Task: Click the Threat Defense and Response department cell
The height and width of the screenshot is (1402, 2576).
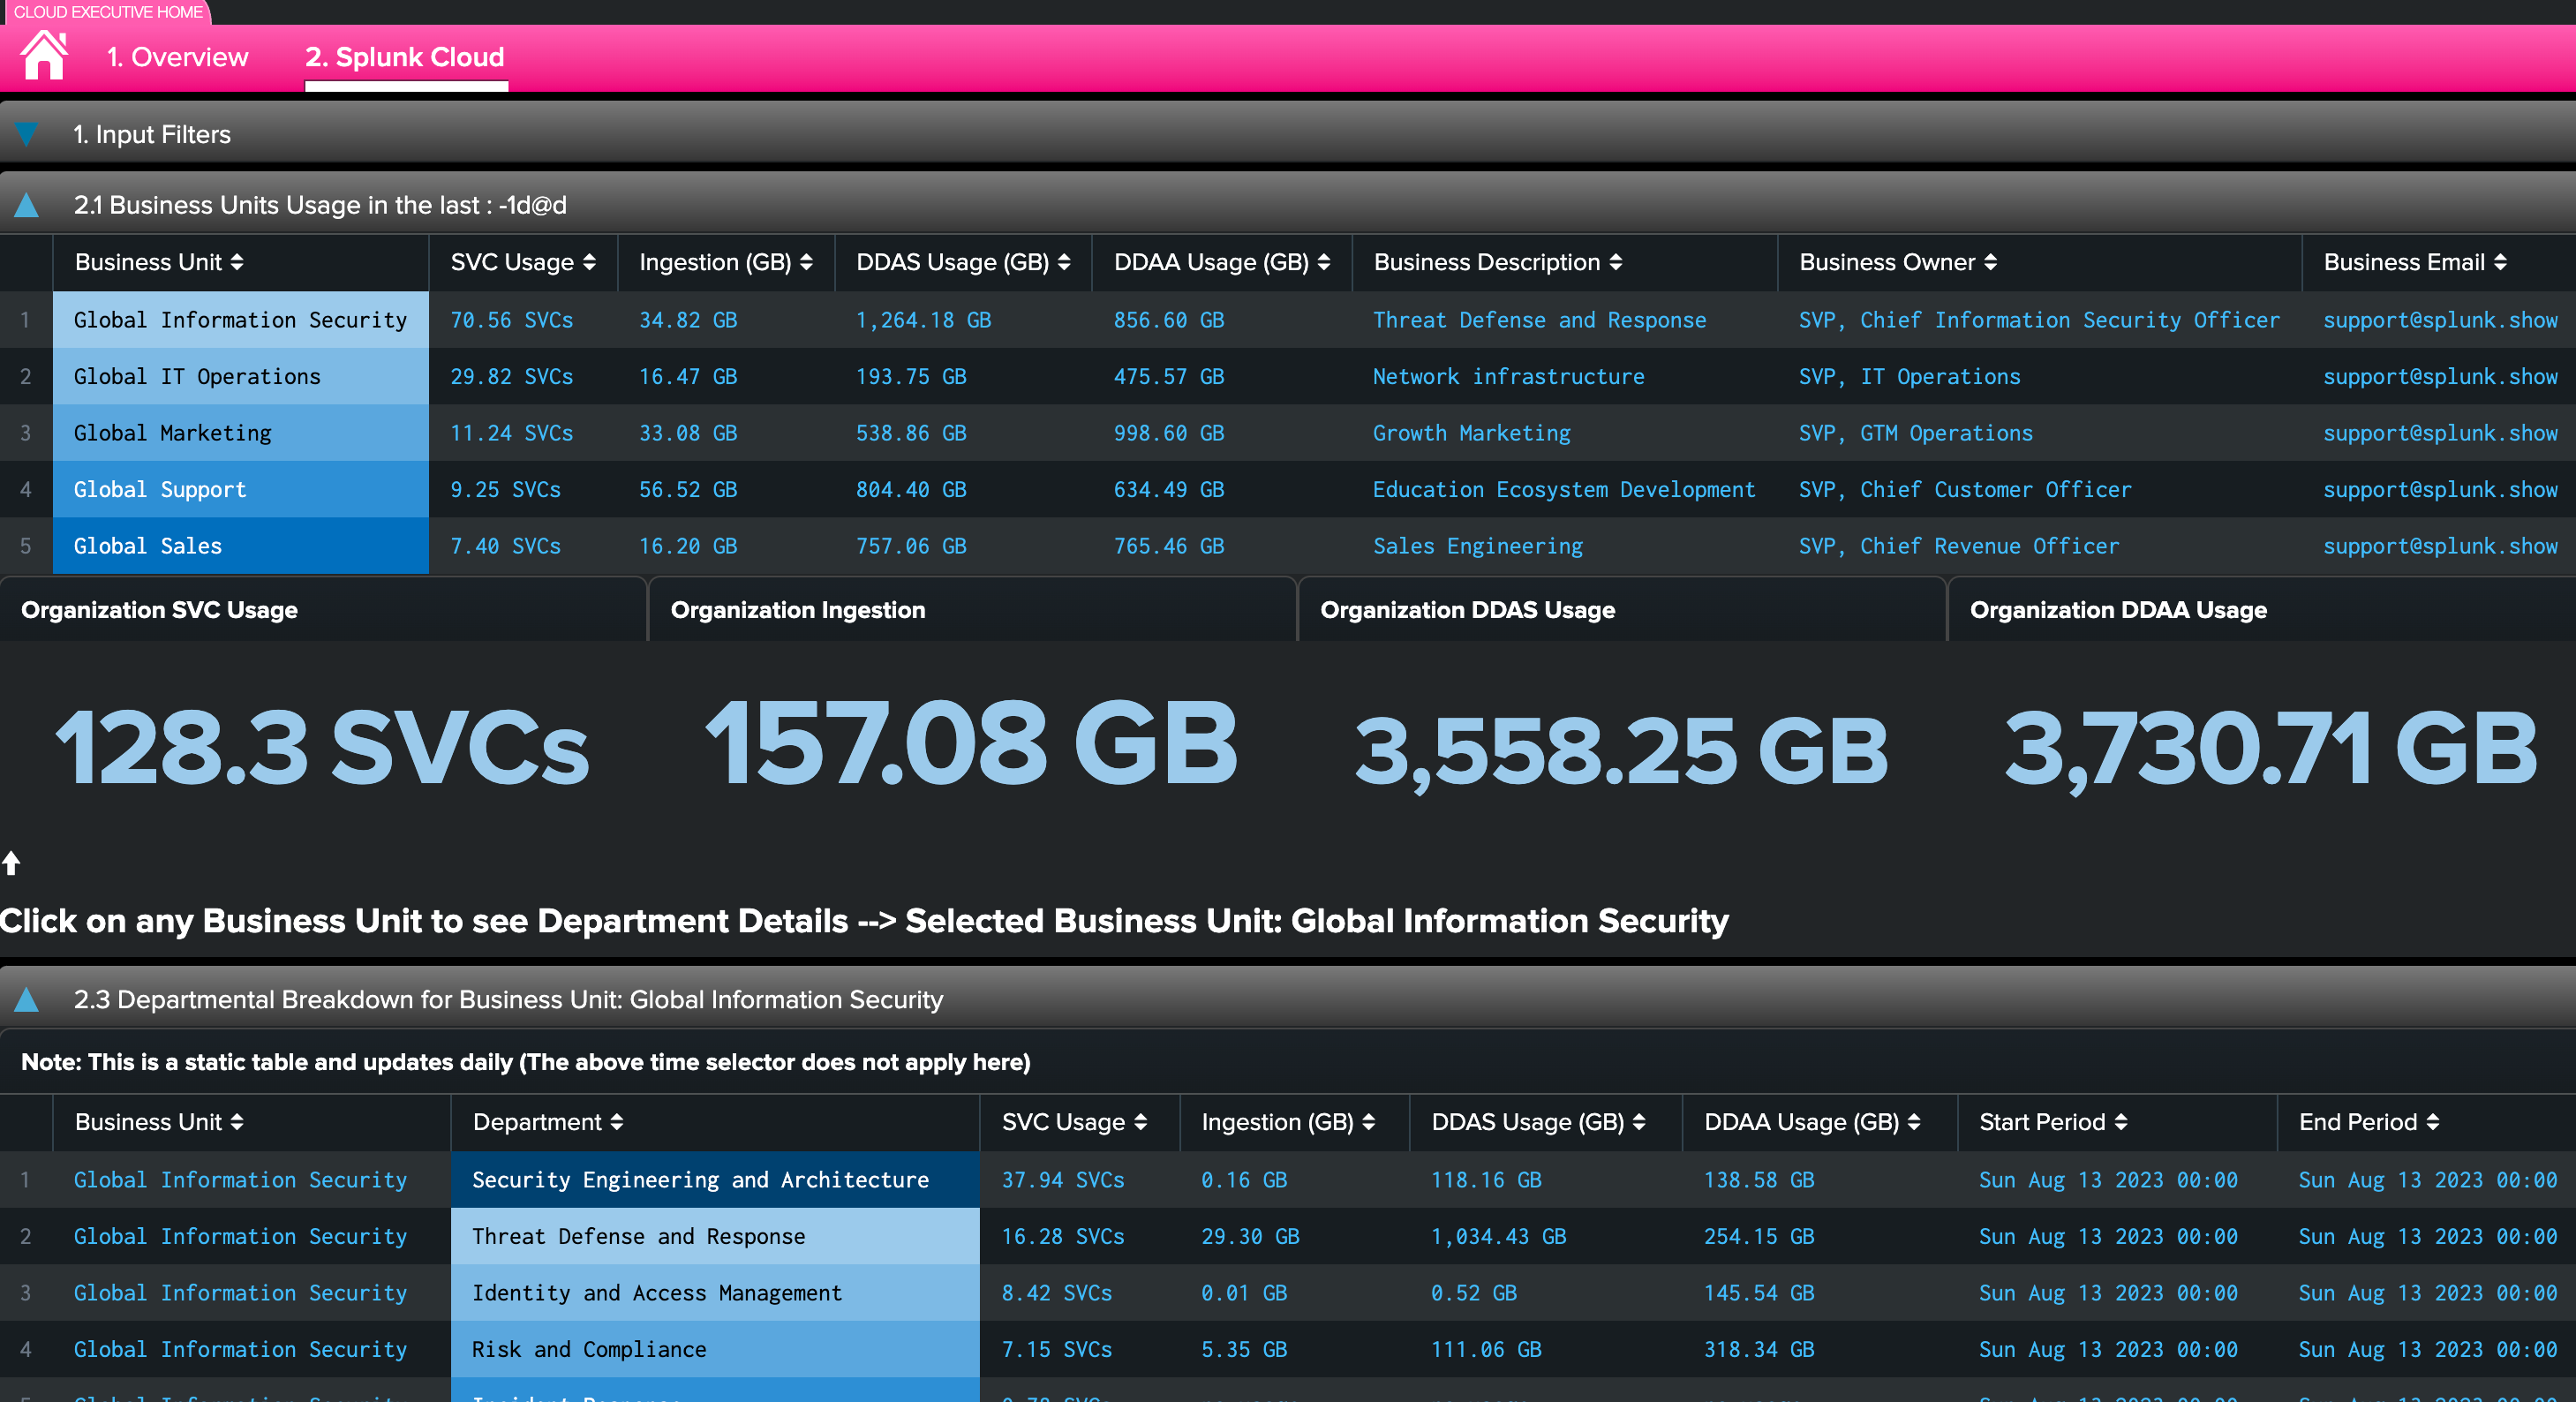Action: [715, 1236]
